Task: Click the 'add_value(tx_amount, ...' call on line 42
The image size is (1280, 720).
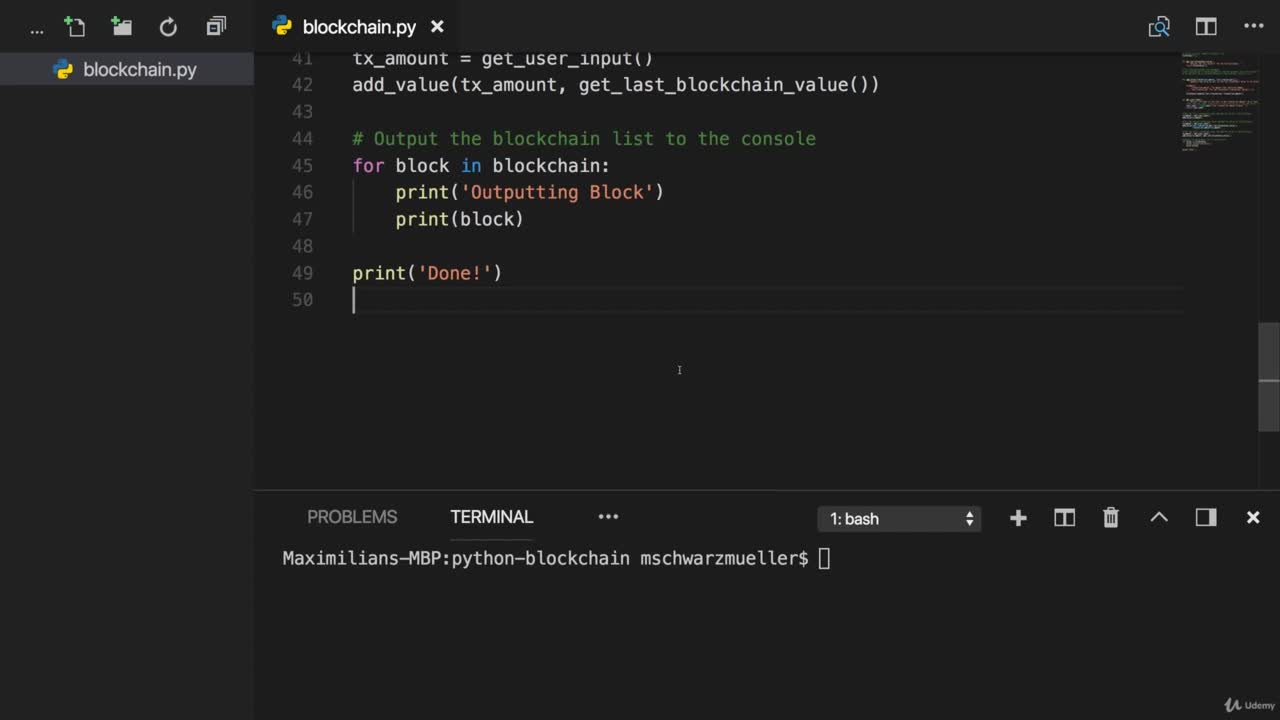Action: click(616, 85)
